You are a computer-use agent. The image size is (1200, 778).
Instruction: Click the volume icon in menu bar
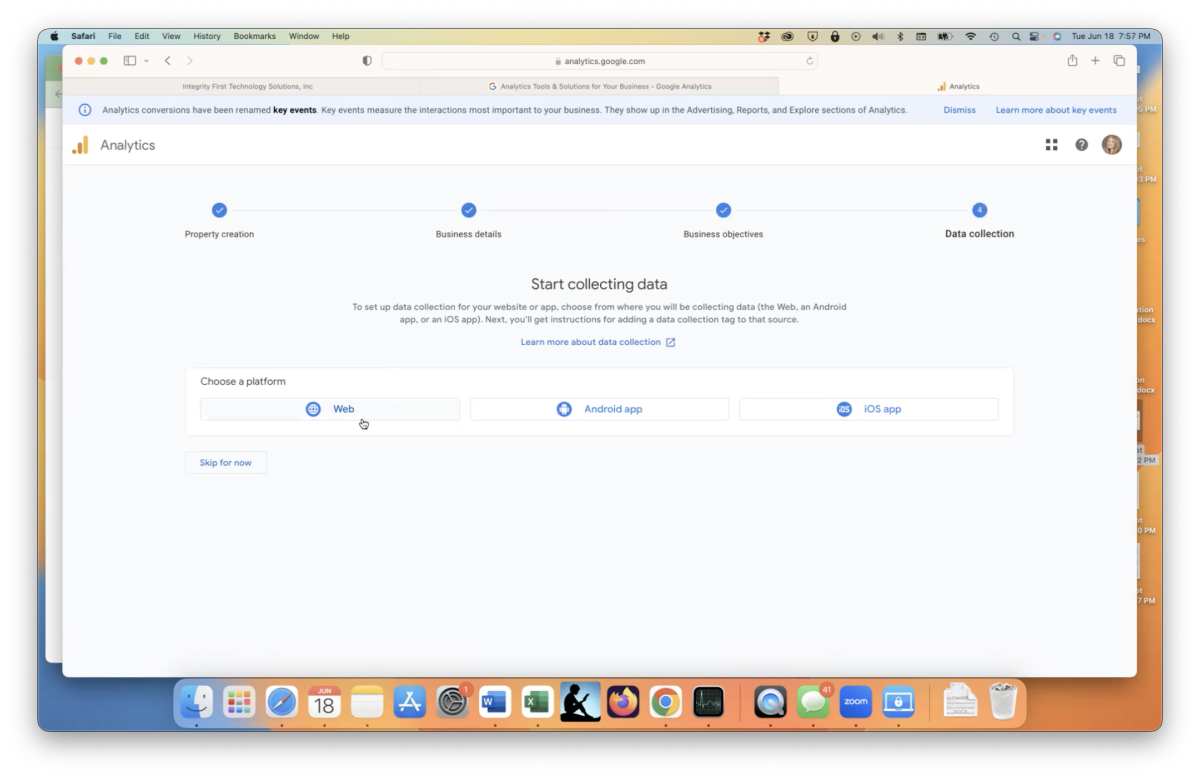[878, 36]
